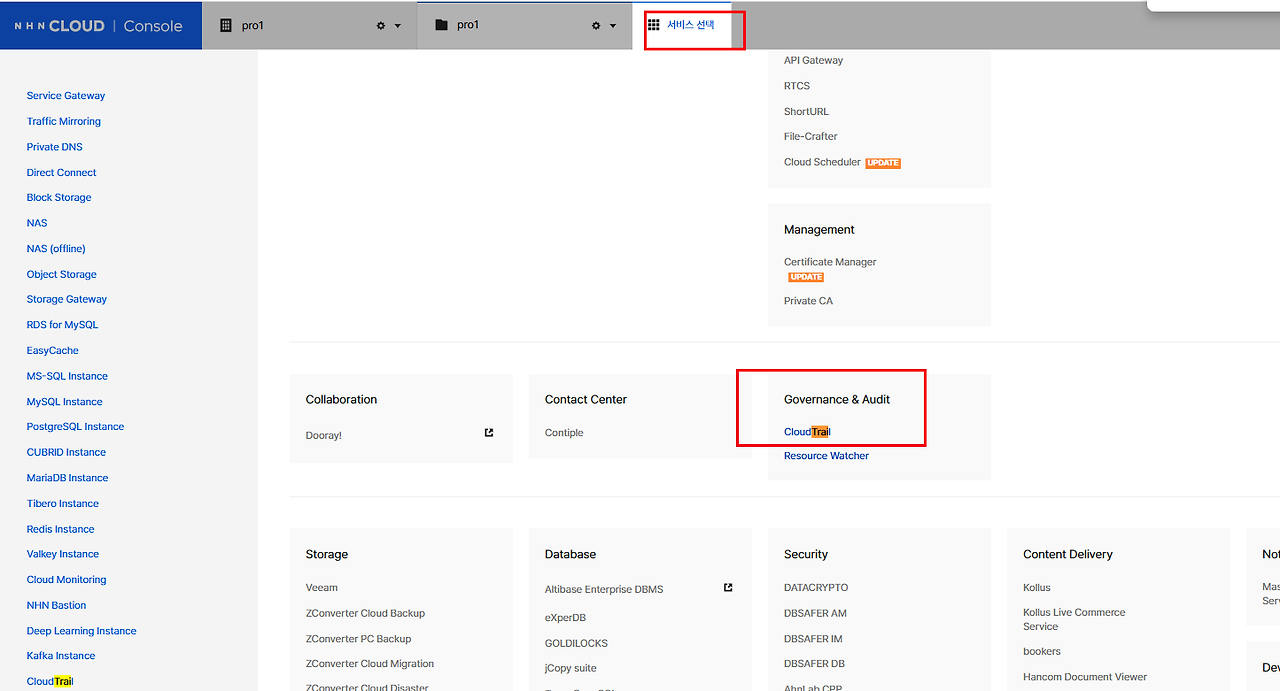Open CUBRID Instance in the sidebar

66,452
